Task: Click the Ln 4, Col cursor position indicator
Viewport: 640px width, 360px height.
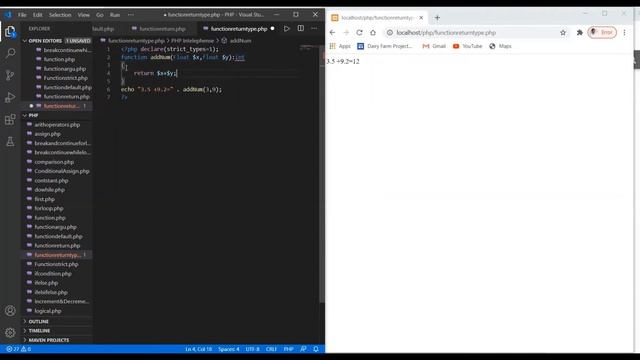Action: pyautogui.click(x=198, y=349)
